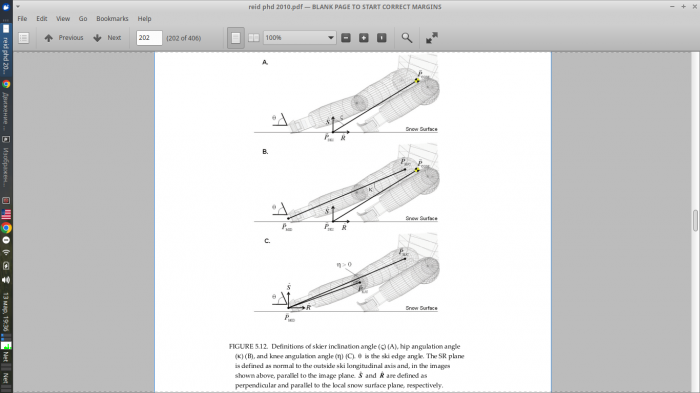Select single page view mode

pyautogui.click(x=236, y=38)
